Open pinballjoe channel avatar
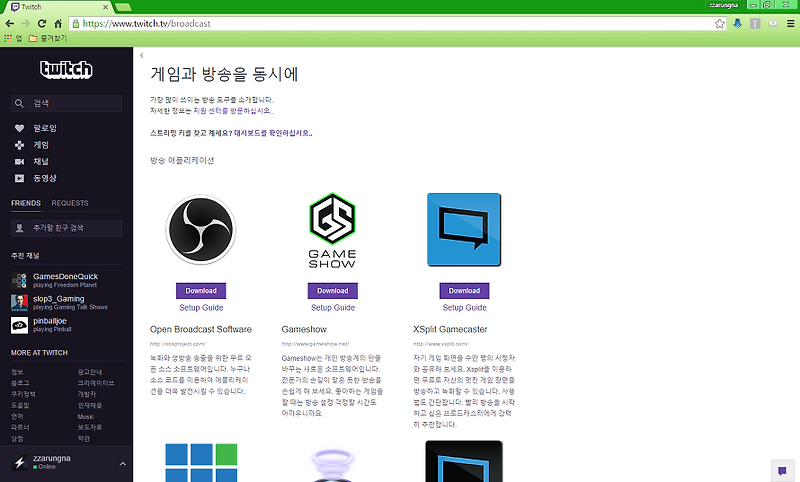 [x=19, y=325]
